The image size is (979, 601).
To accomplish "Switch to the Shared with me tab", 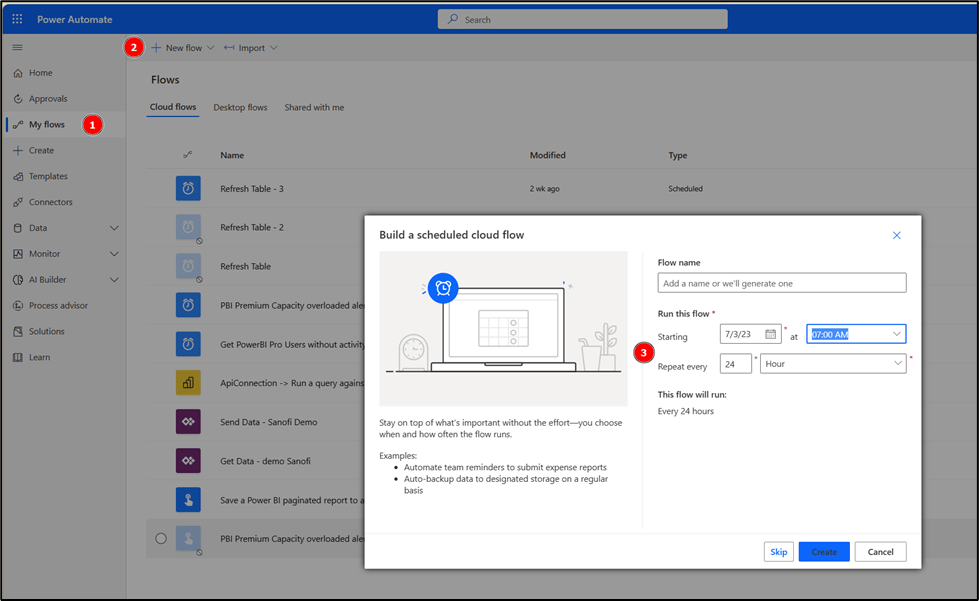I will (314, 107).
